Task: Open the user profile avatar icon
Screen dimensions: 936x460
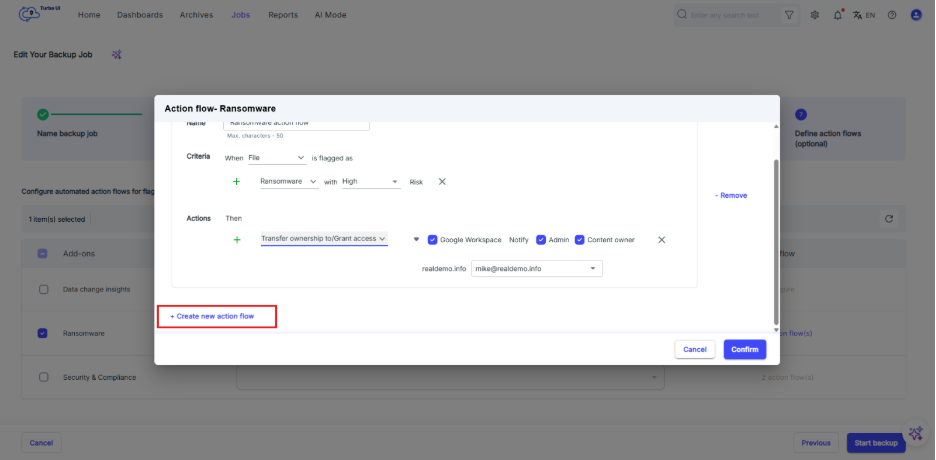Action: tap(916, 15)
